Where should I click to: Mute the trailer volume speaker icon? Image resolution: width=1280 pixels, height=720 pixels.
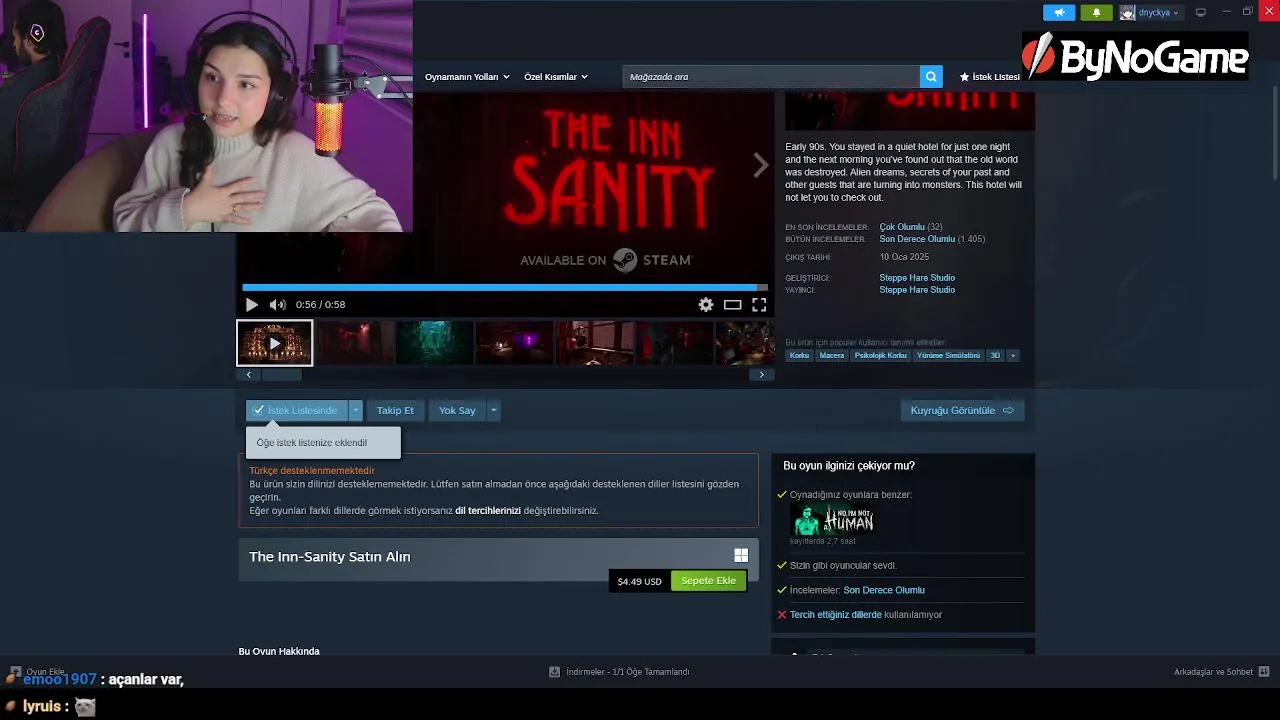point(277,305)
